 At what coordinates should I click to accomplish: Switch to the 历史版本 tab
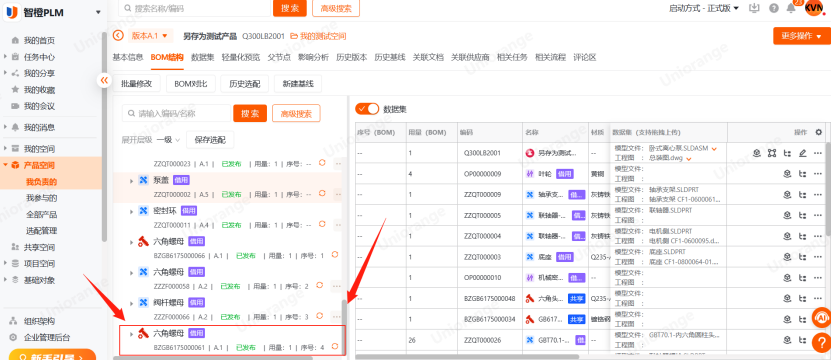pyautogui.click(x=351, y=57)
